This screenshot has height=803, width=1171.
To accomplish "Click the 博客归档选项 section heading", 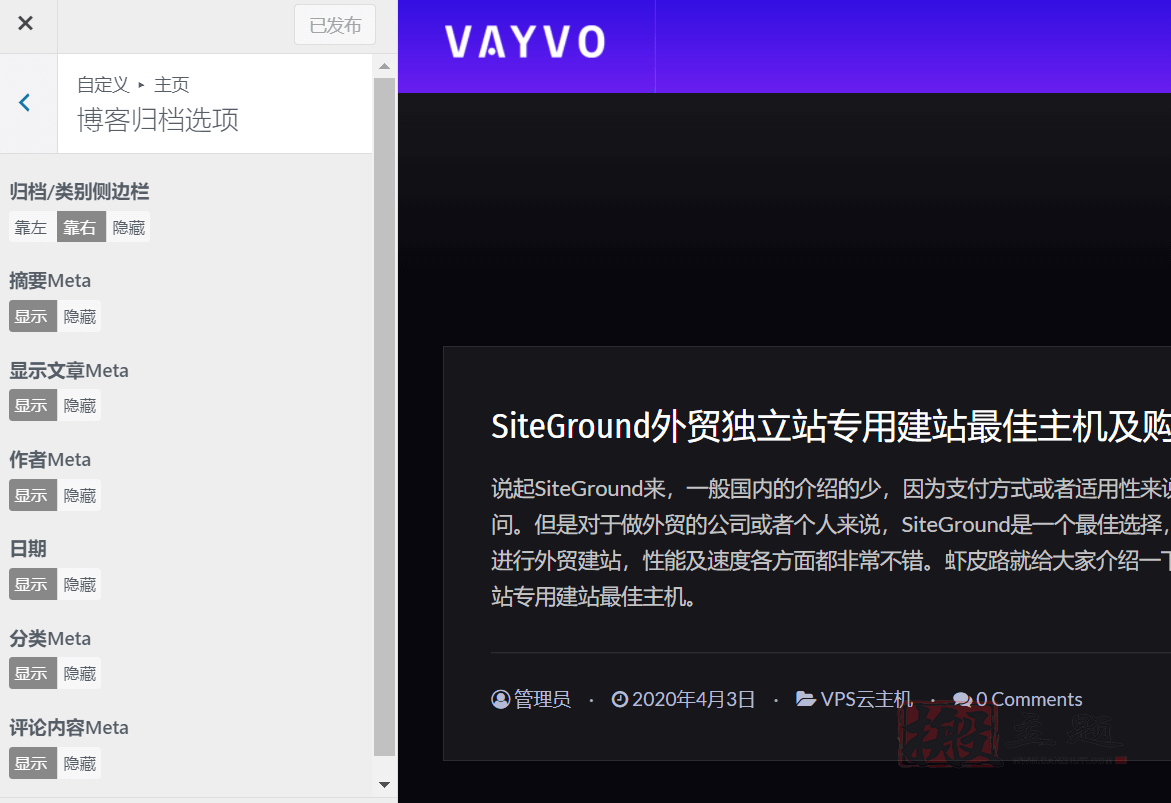I will (x=158, y=120).
